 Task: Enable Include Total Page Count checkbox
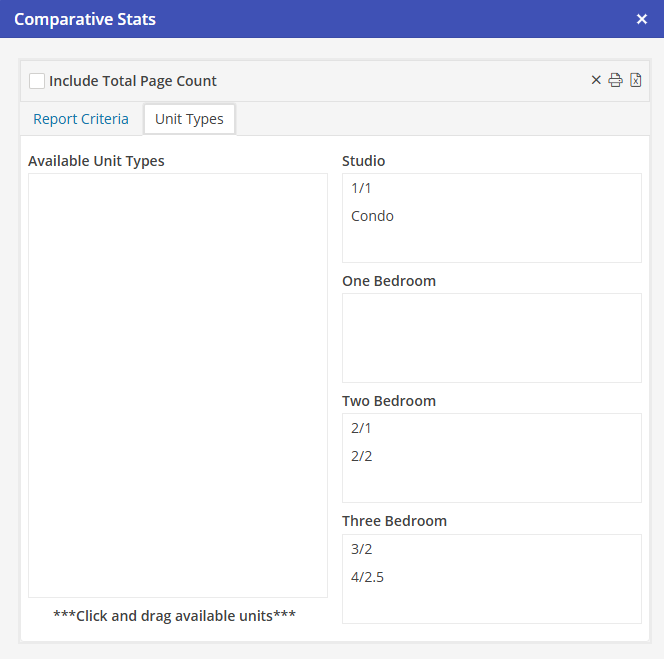tap(37, 81)
